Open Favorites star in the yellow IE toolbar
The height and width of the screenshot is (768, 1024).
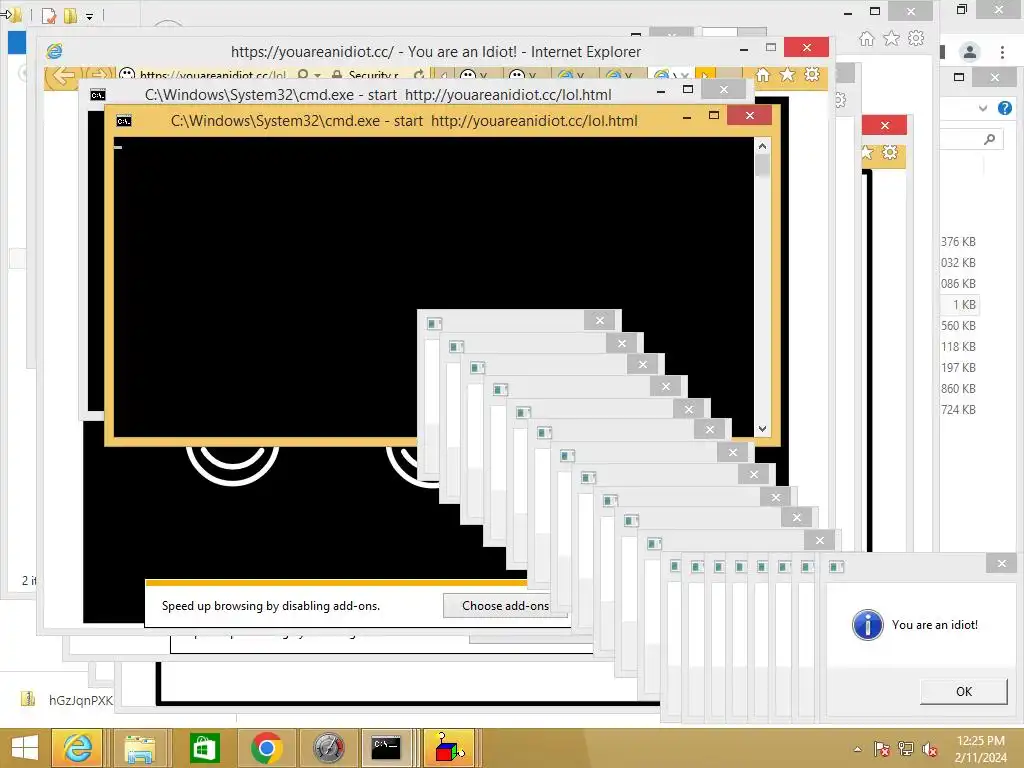tap(788, 74)
